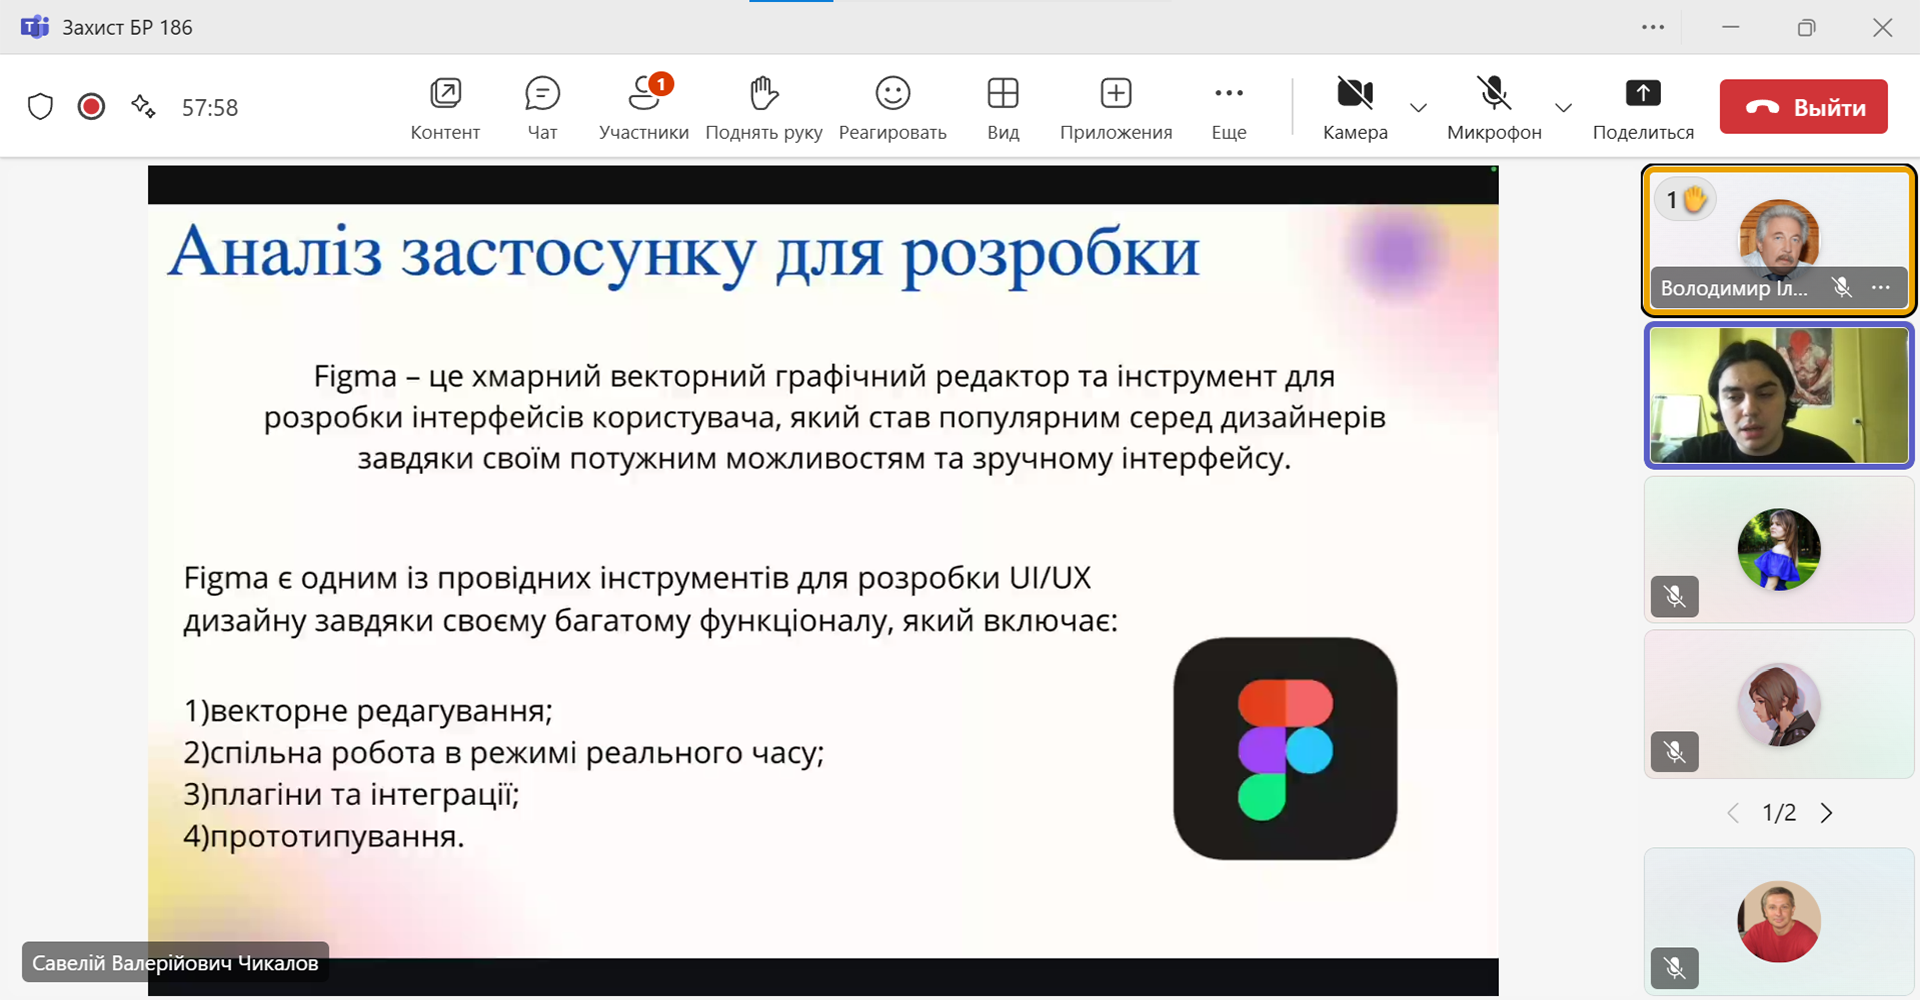Expand camera options dropdown arrow
The height and width of the screenshot is (1000, 1920).
click(x=1418, y=108)
